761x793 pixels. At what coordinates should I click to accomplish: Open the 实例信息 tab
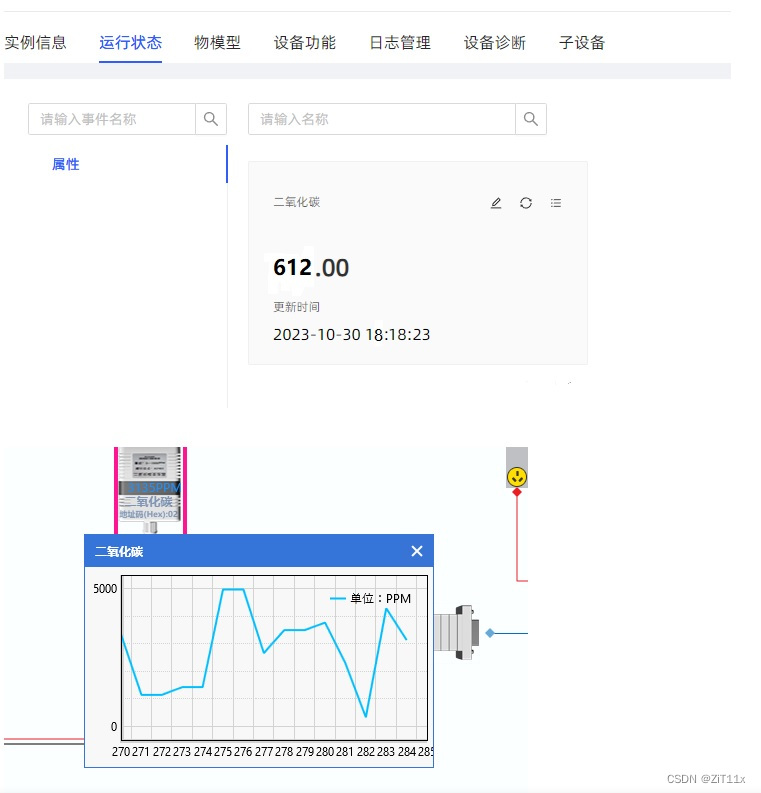click(35, 42)
